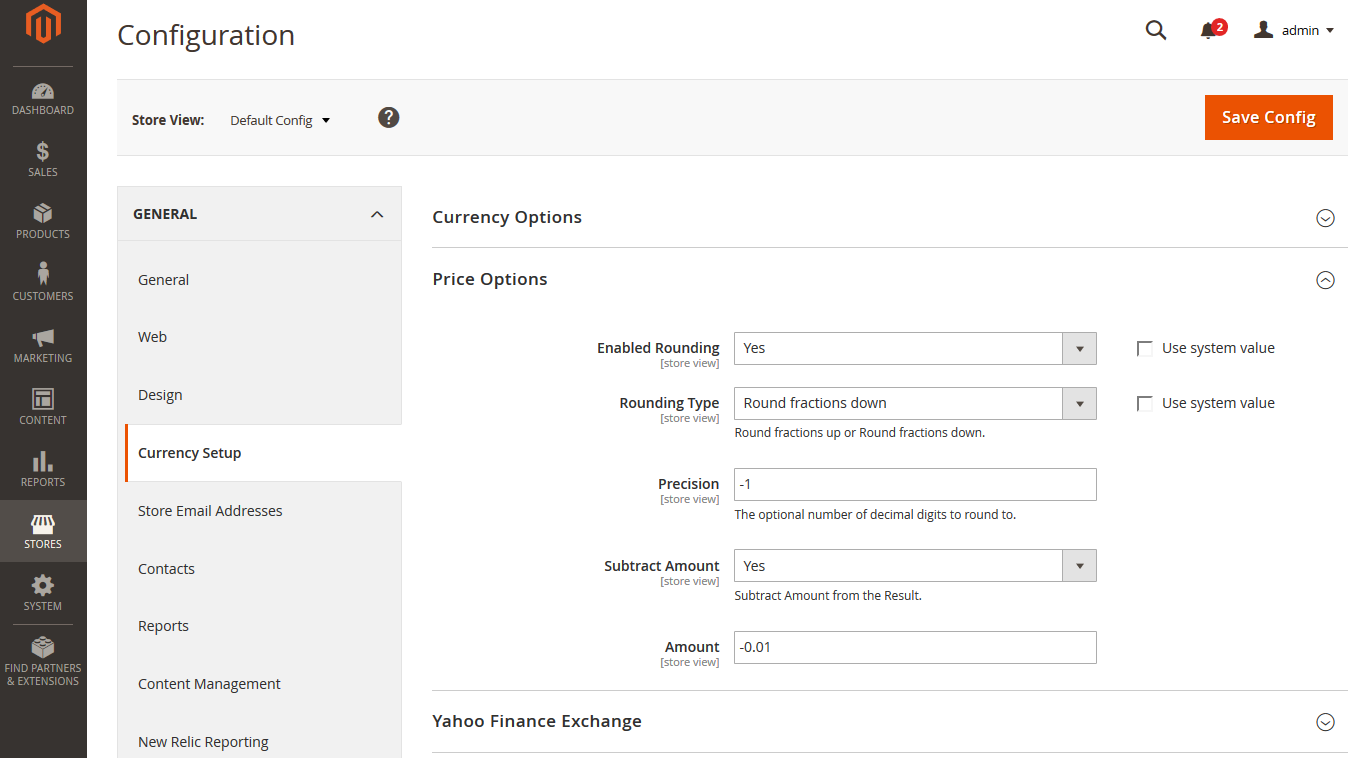Select the Store Email Addresses tab
Viewport: 1348px width, 758px height.
[210, 511]
